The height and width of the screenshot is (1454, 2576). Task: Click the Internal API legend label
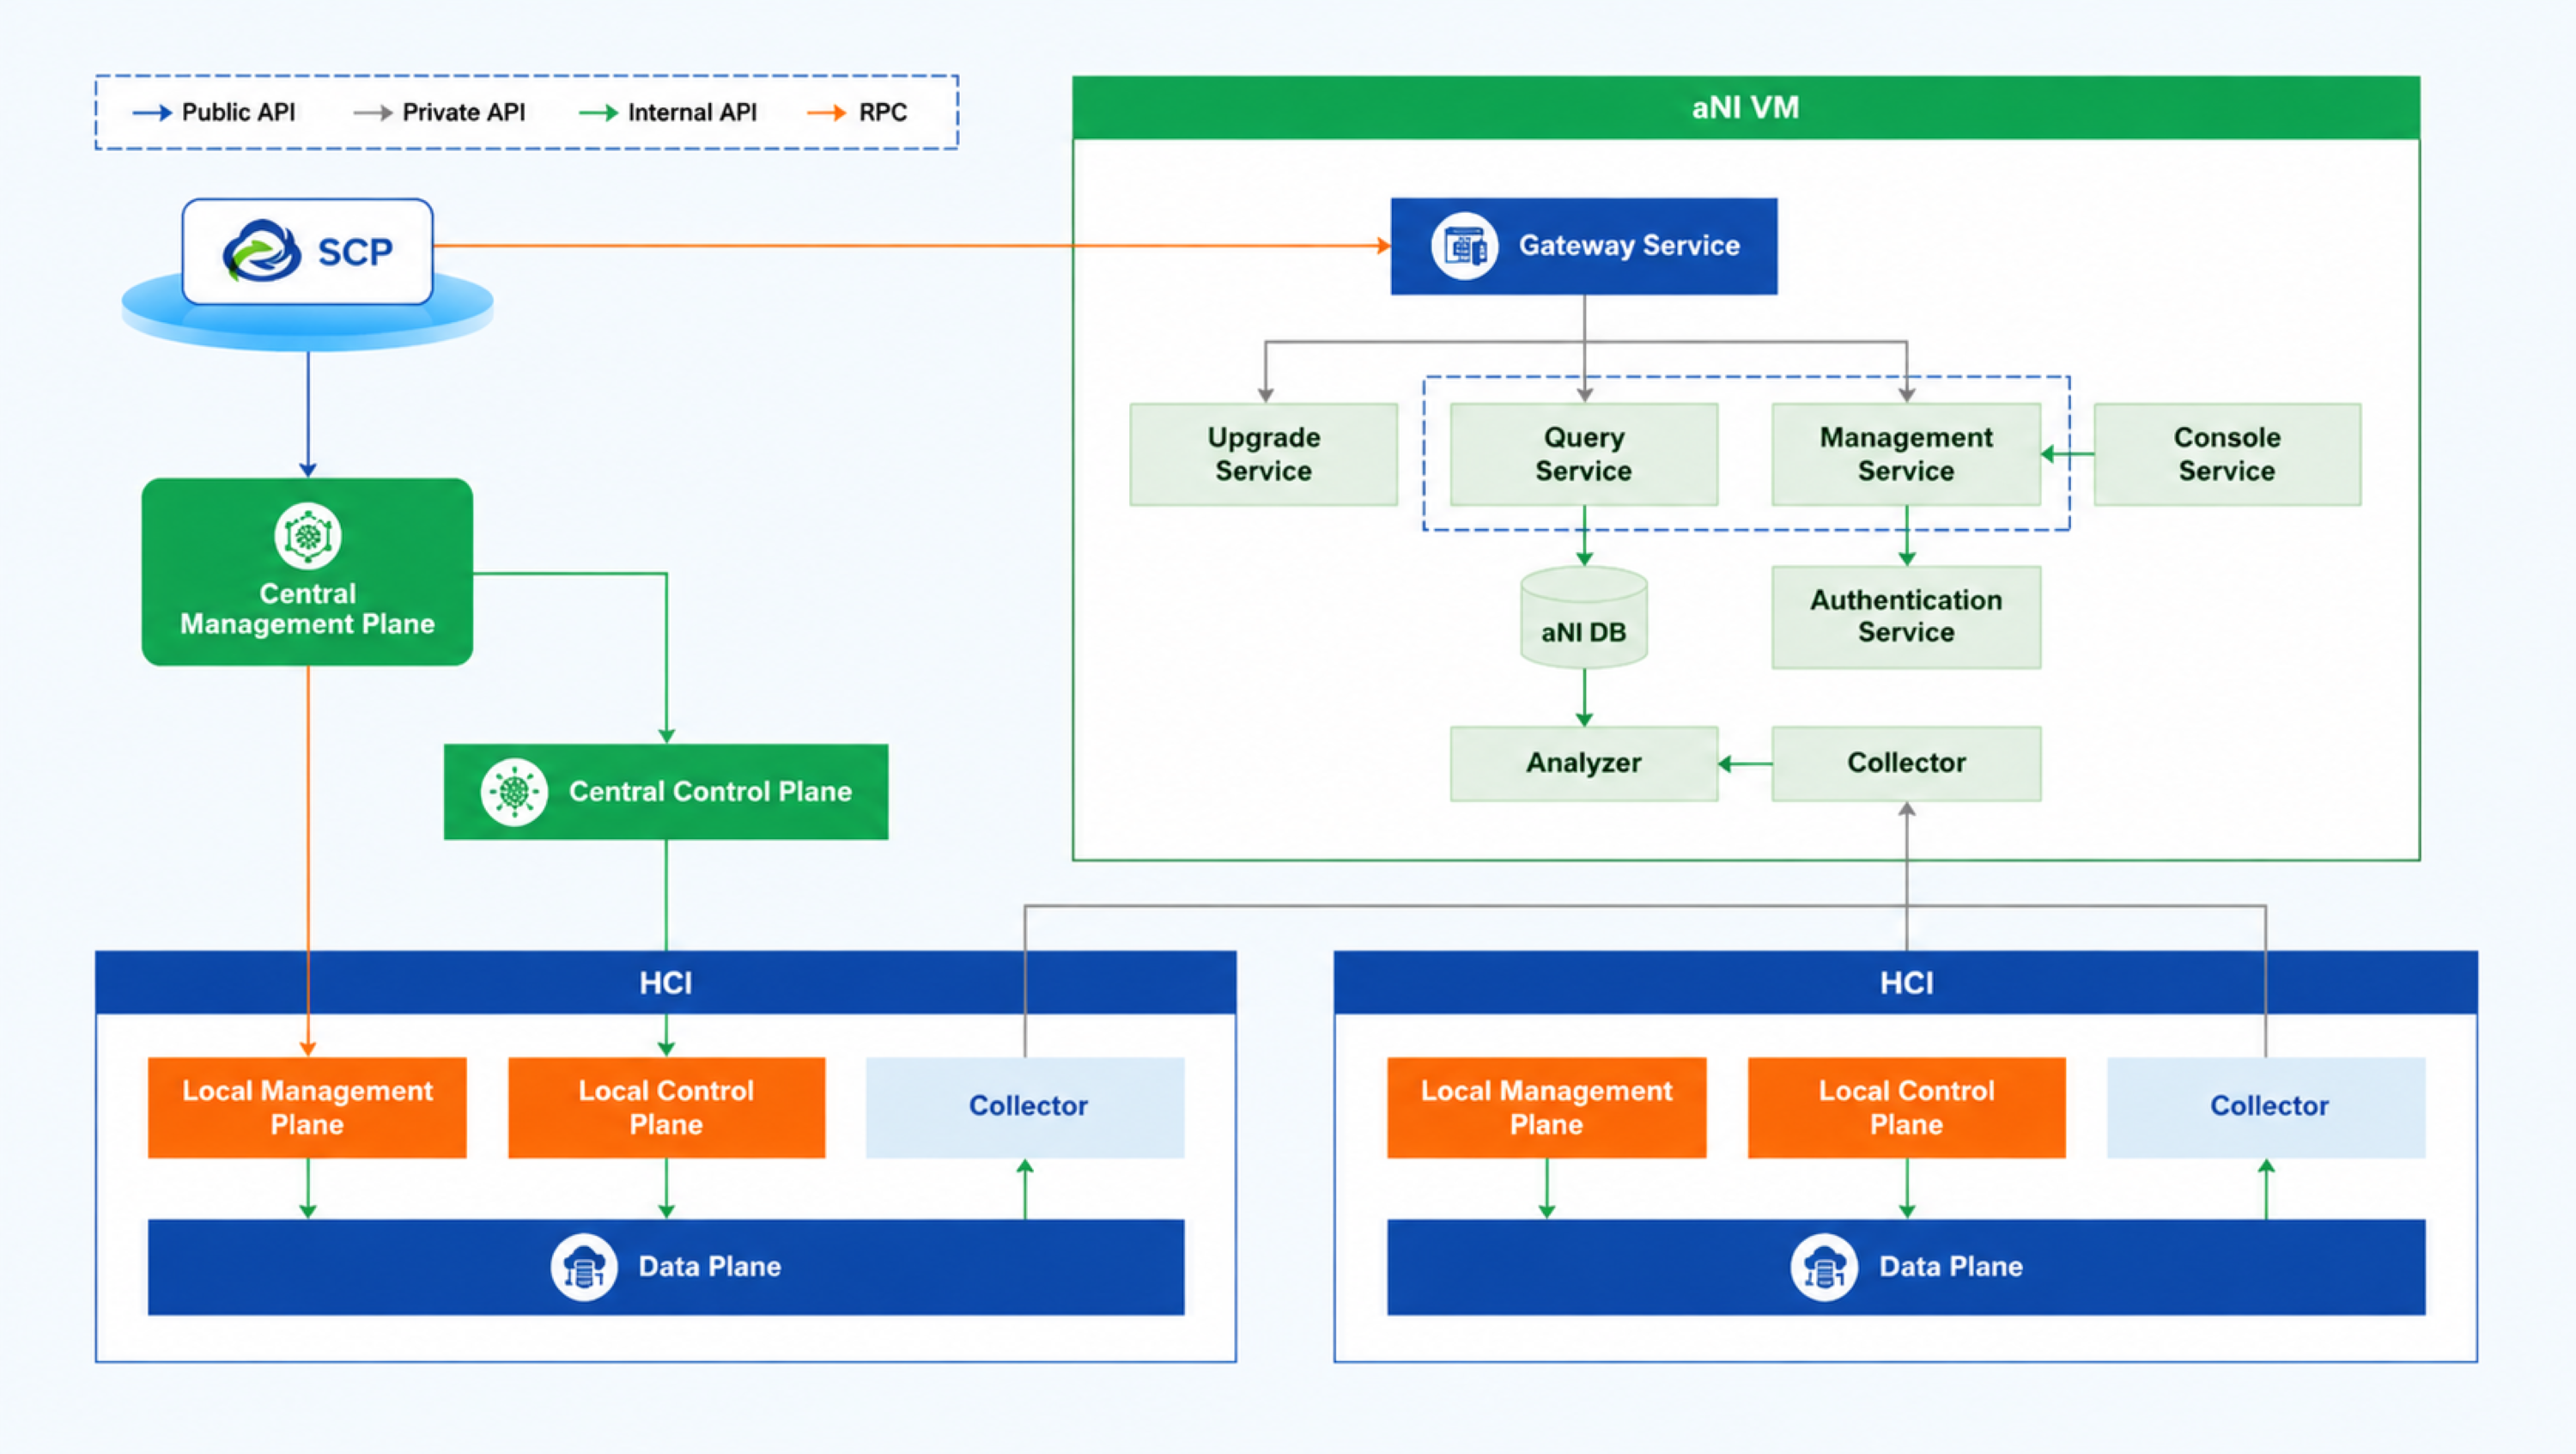[x=692, y=112]
